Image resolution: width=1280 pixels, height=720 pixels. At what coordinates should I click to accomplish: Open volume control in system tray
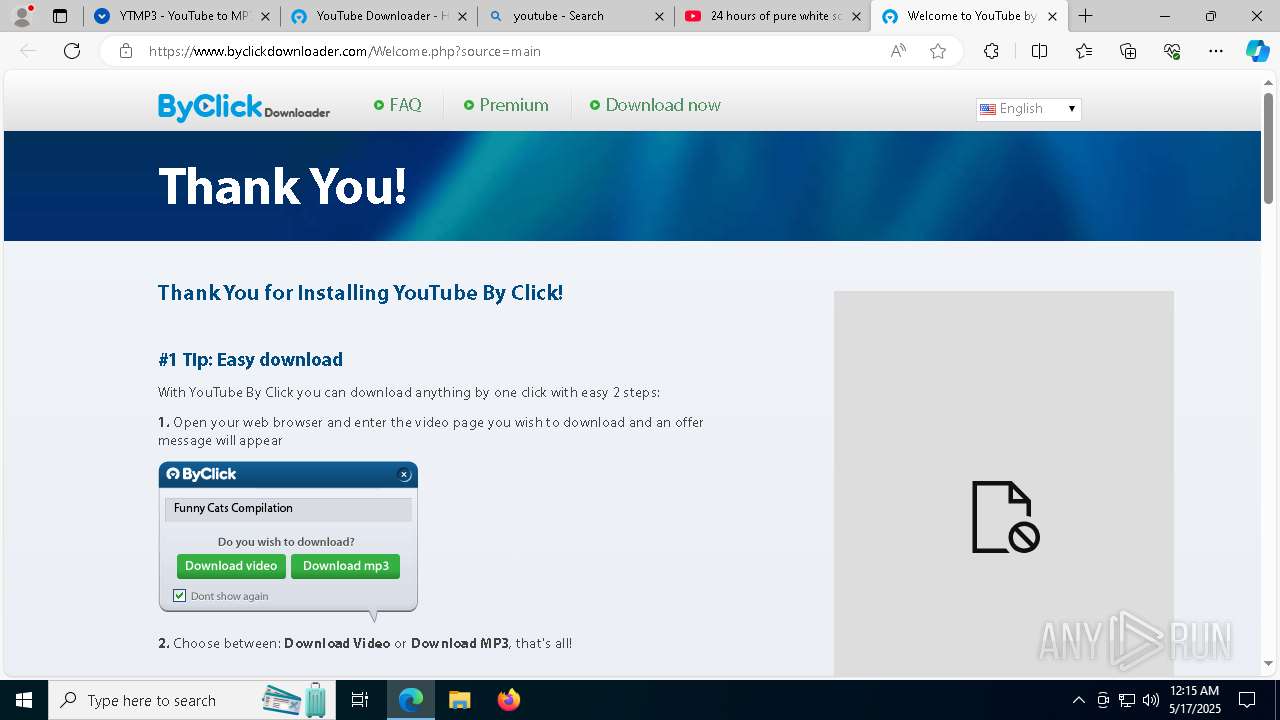[1150, 700]
